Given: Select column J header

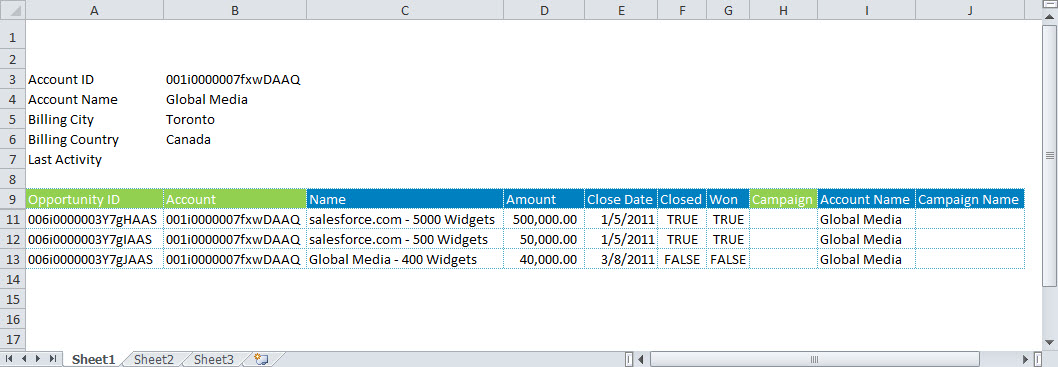Looking at the screenshot, I should point(969,9).
